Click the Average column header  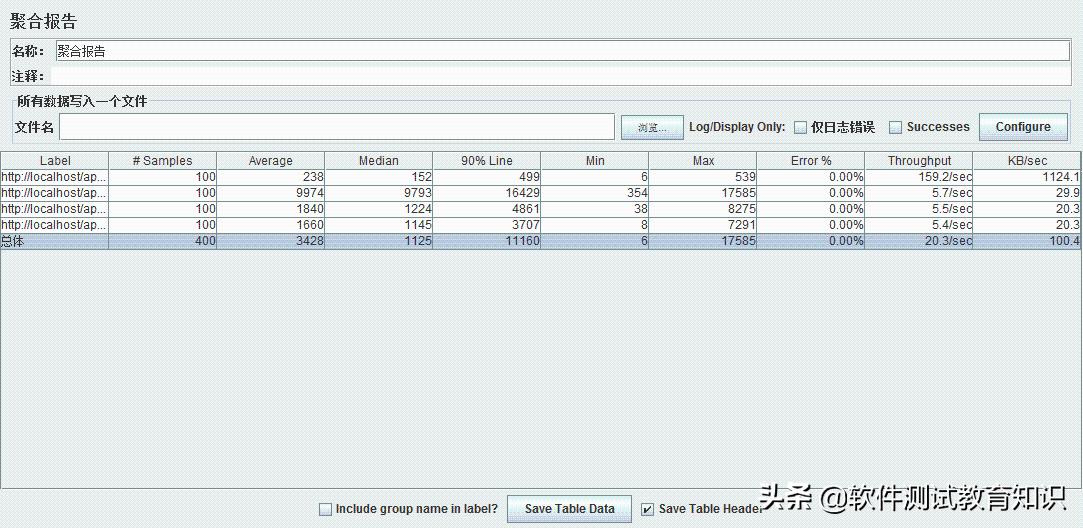[270, 161]
